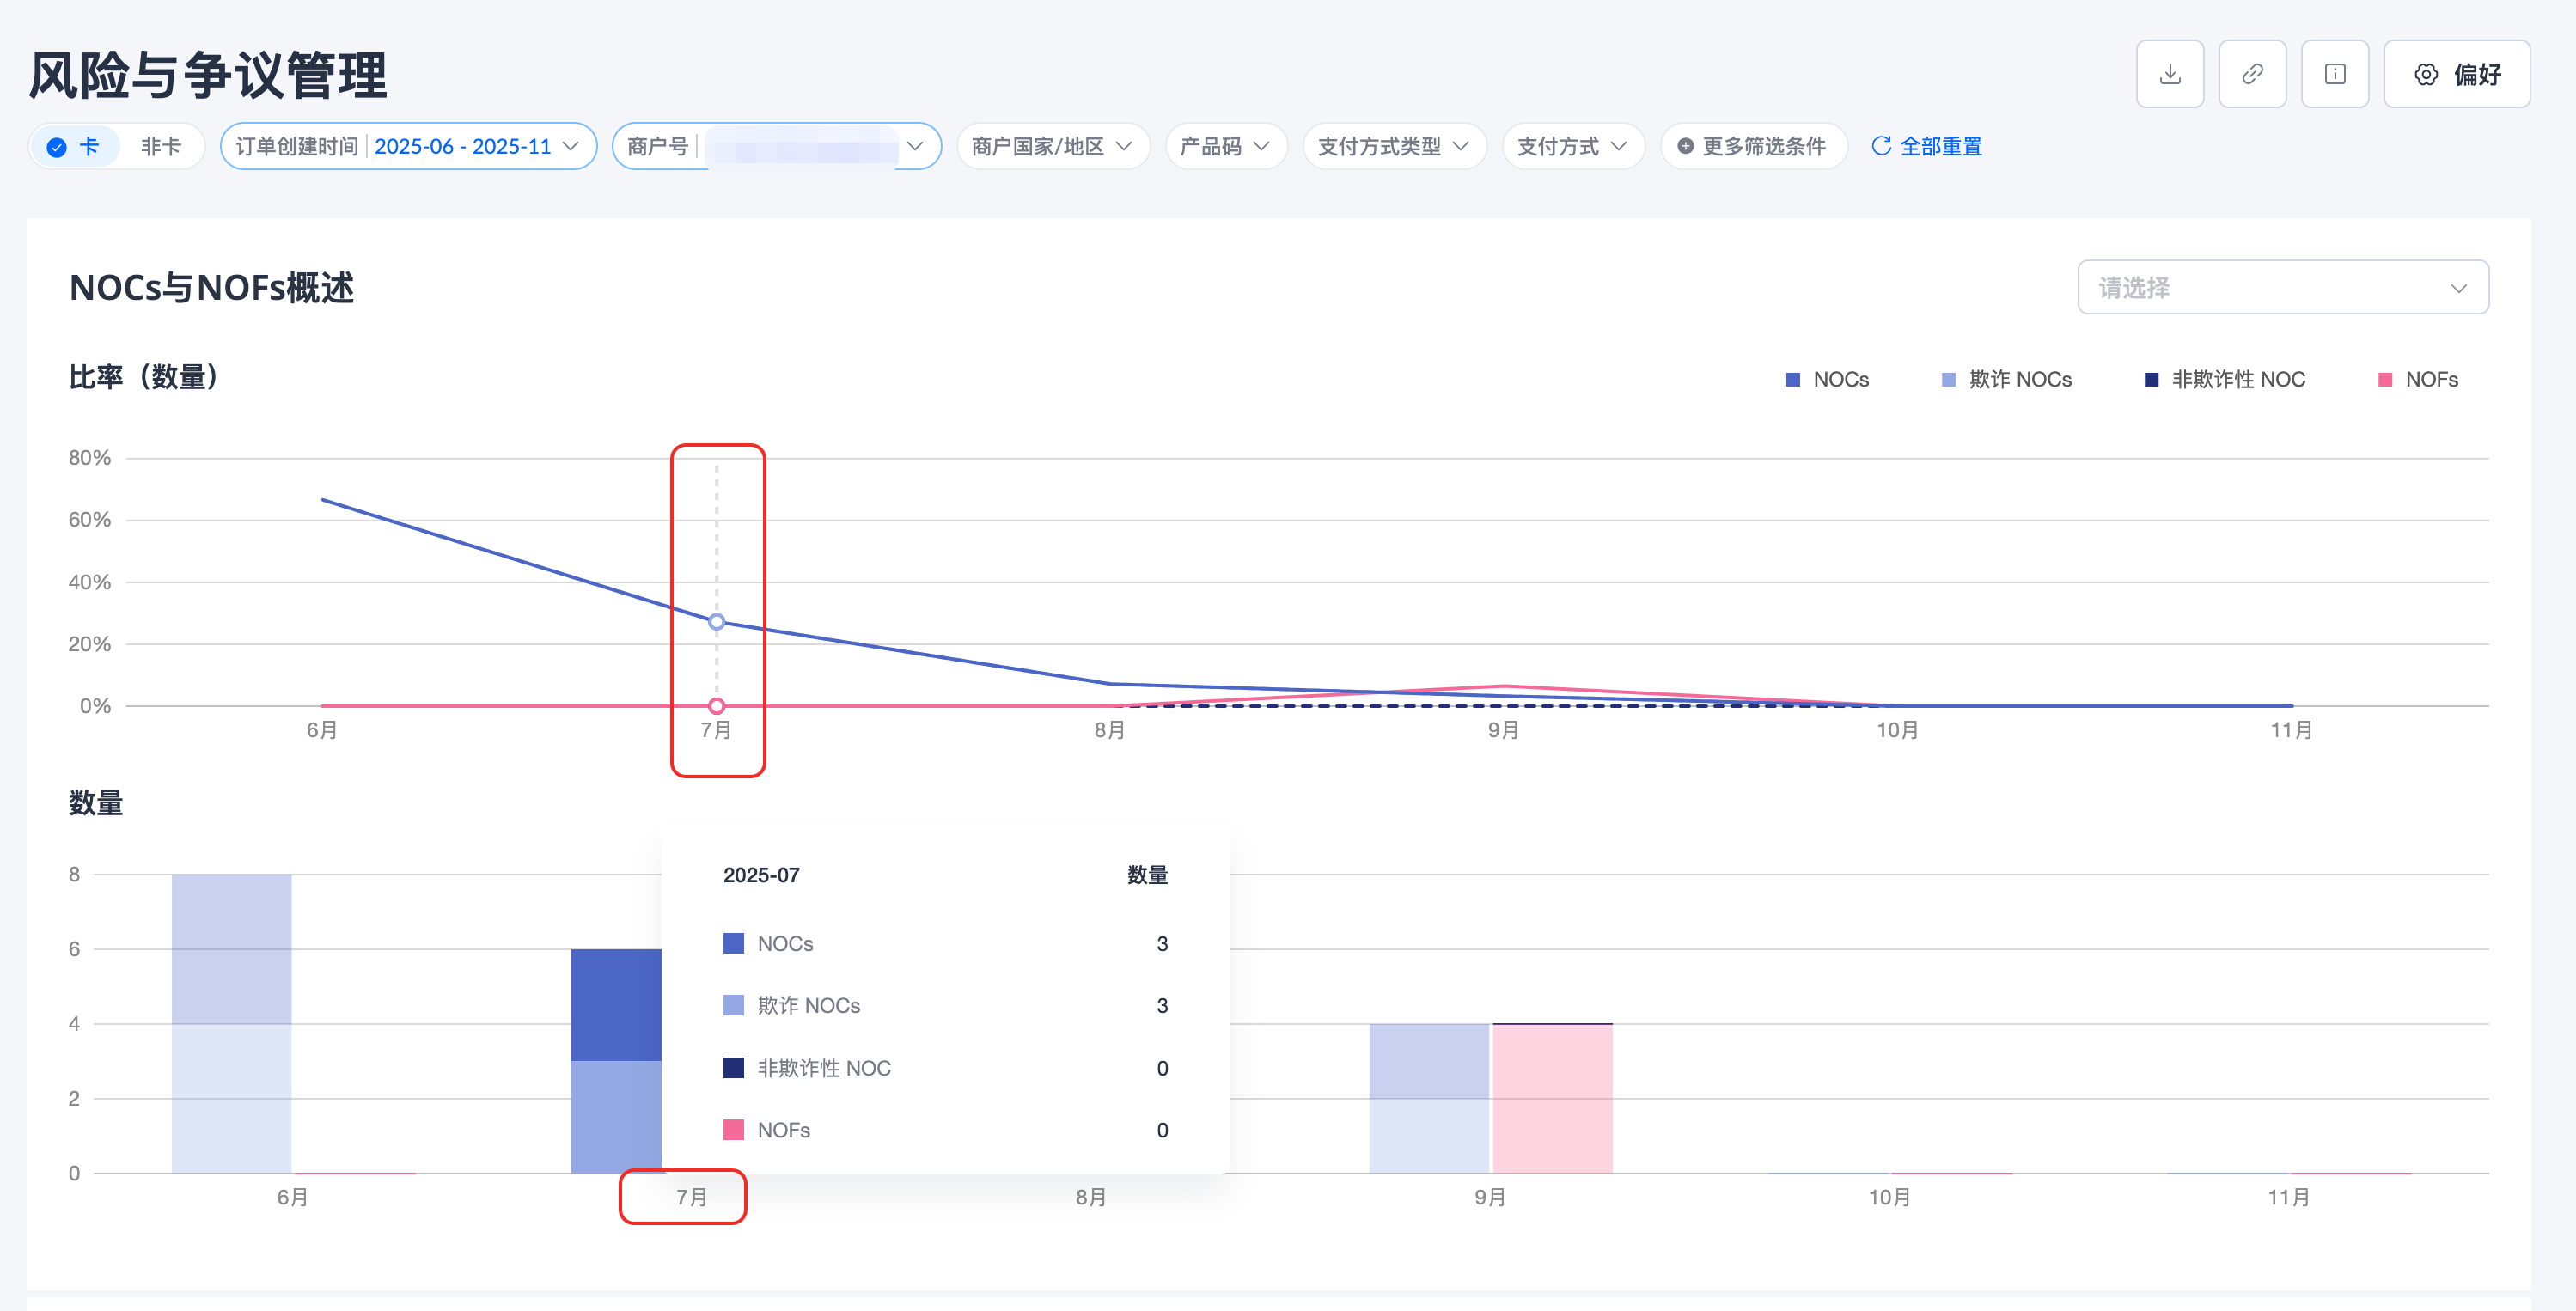Click the reset refresh icon

pos(1880,146)
